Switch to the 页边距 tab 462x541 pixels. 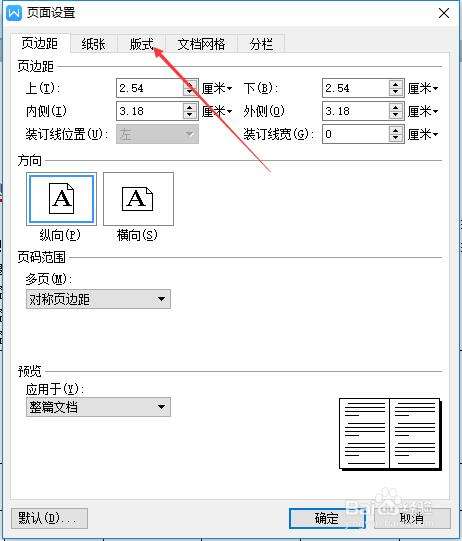(x=40, y=43)
